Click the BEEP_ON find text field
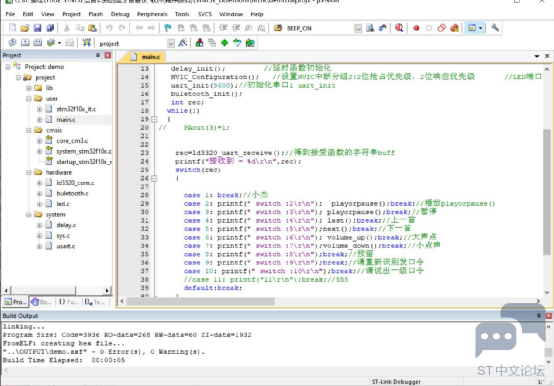 coord(319,28)
